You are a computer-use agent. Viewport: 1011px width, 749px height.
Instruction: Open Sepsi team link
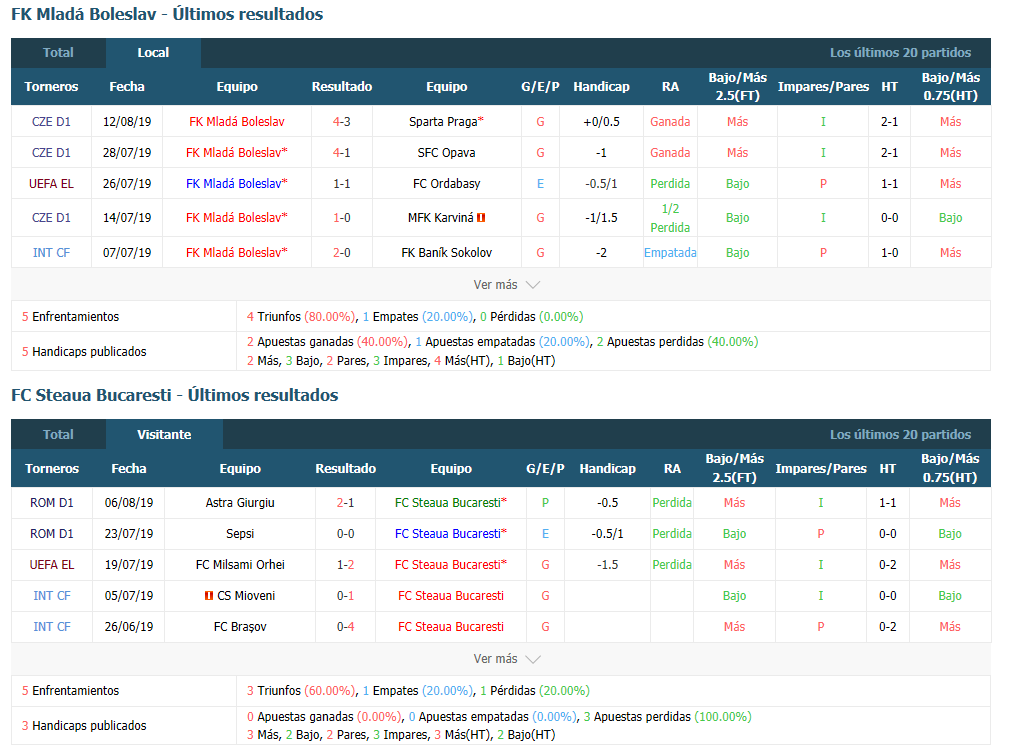click(x=240, y=534)
